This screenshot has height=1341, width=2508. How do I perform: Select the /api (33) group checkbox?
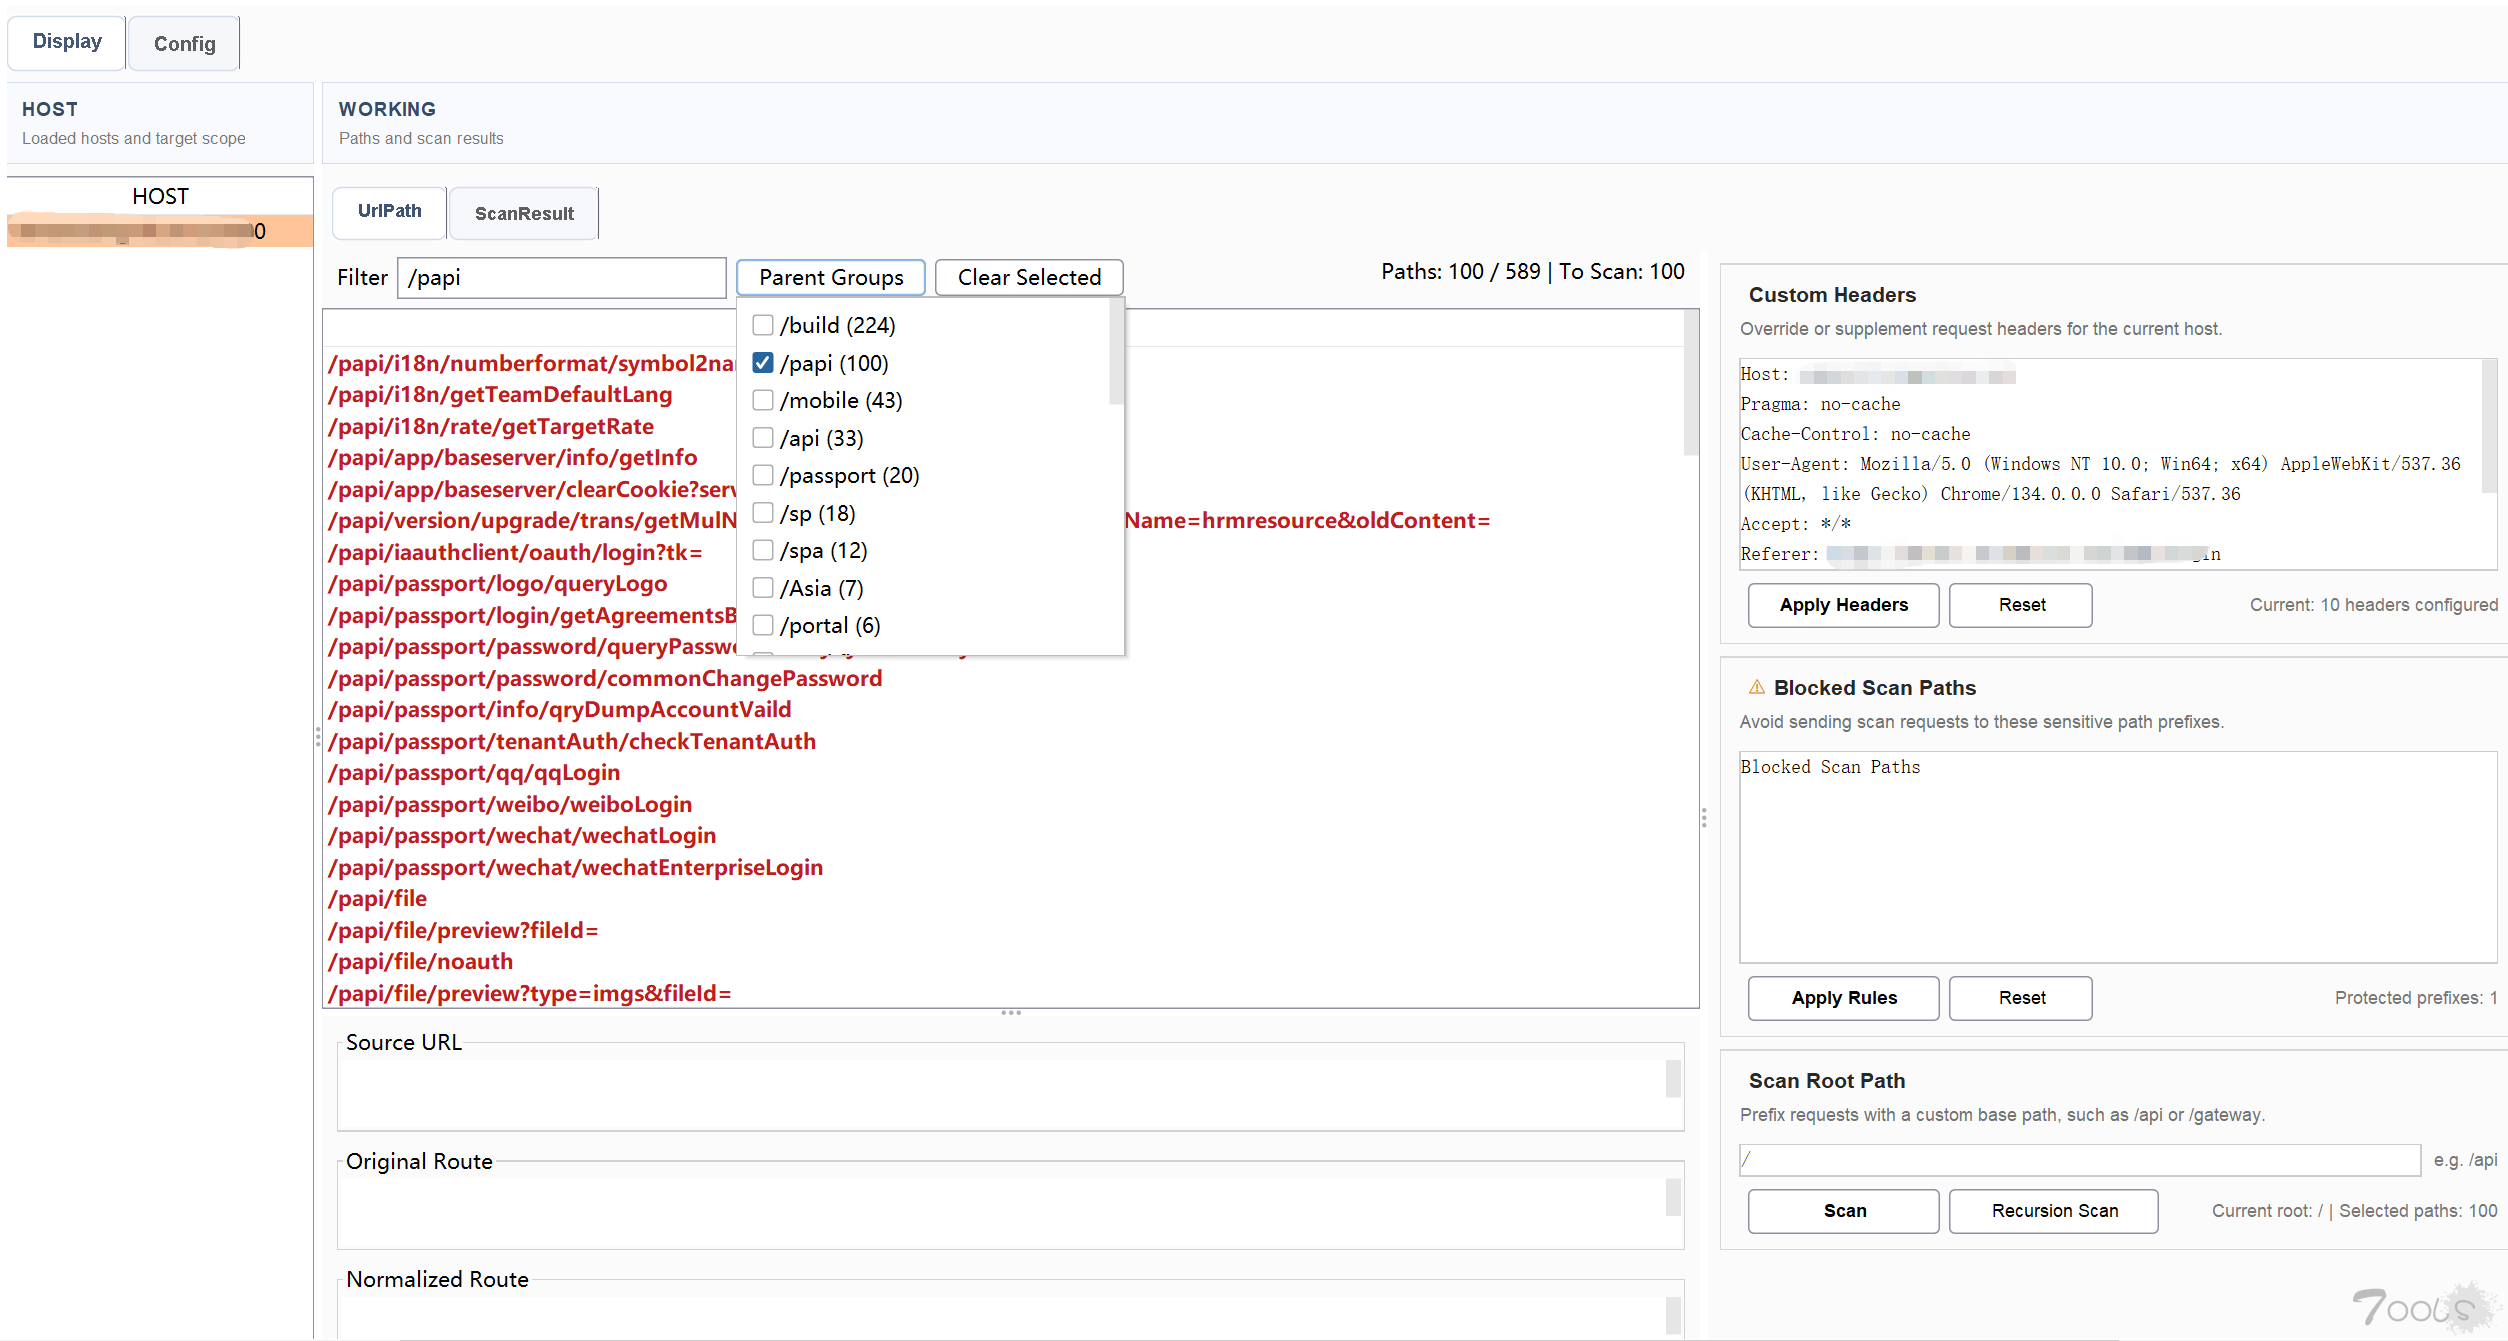[x=763, y=438]
